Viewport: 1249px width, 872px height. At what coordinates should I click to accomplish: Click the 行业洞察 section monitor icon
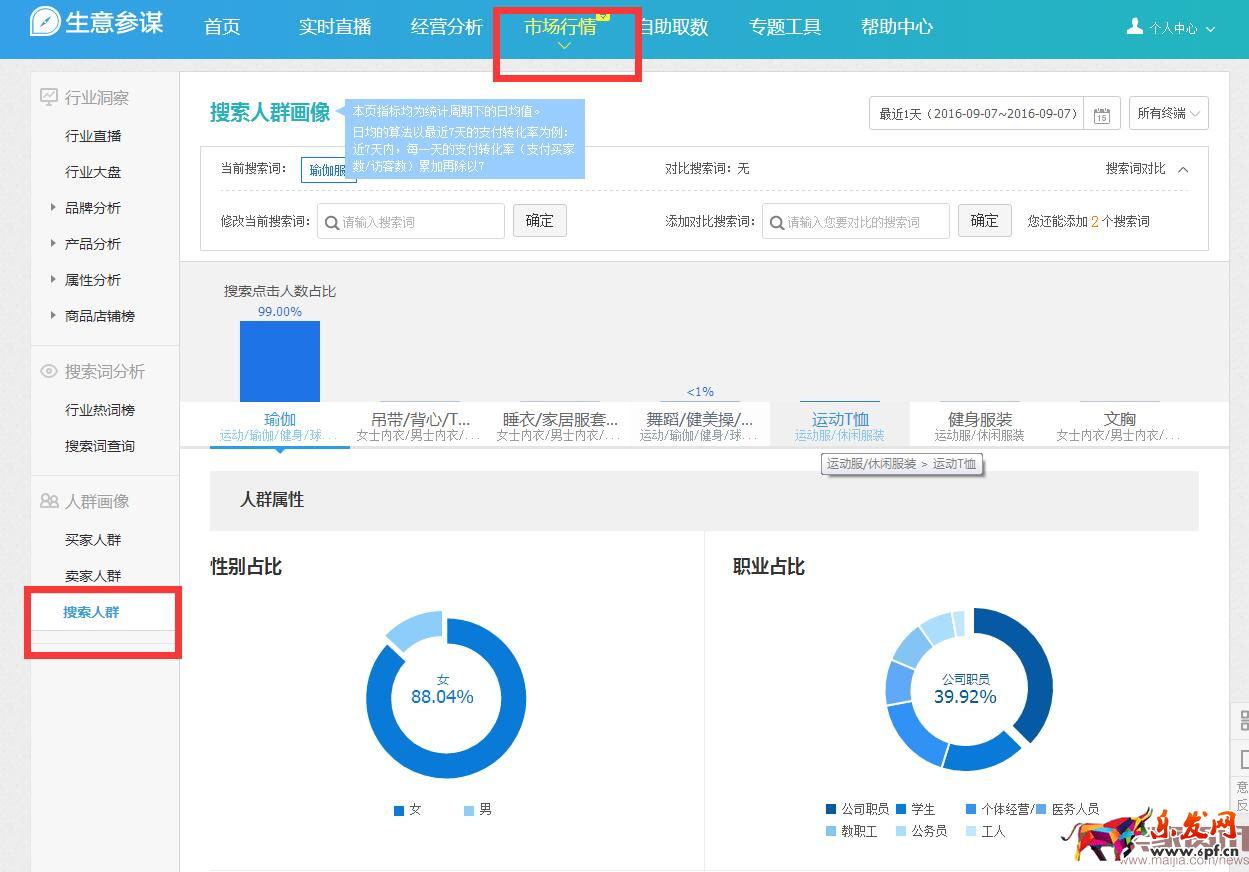[48, 97]
